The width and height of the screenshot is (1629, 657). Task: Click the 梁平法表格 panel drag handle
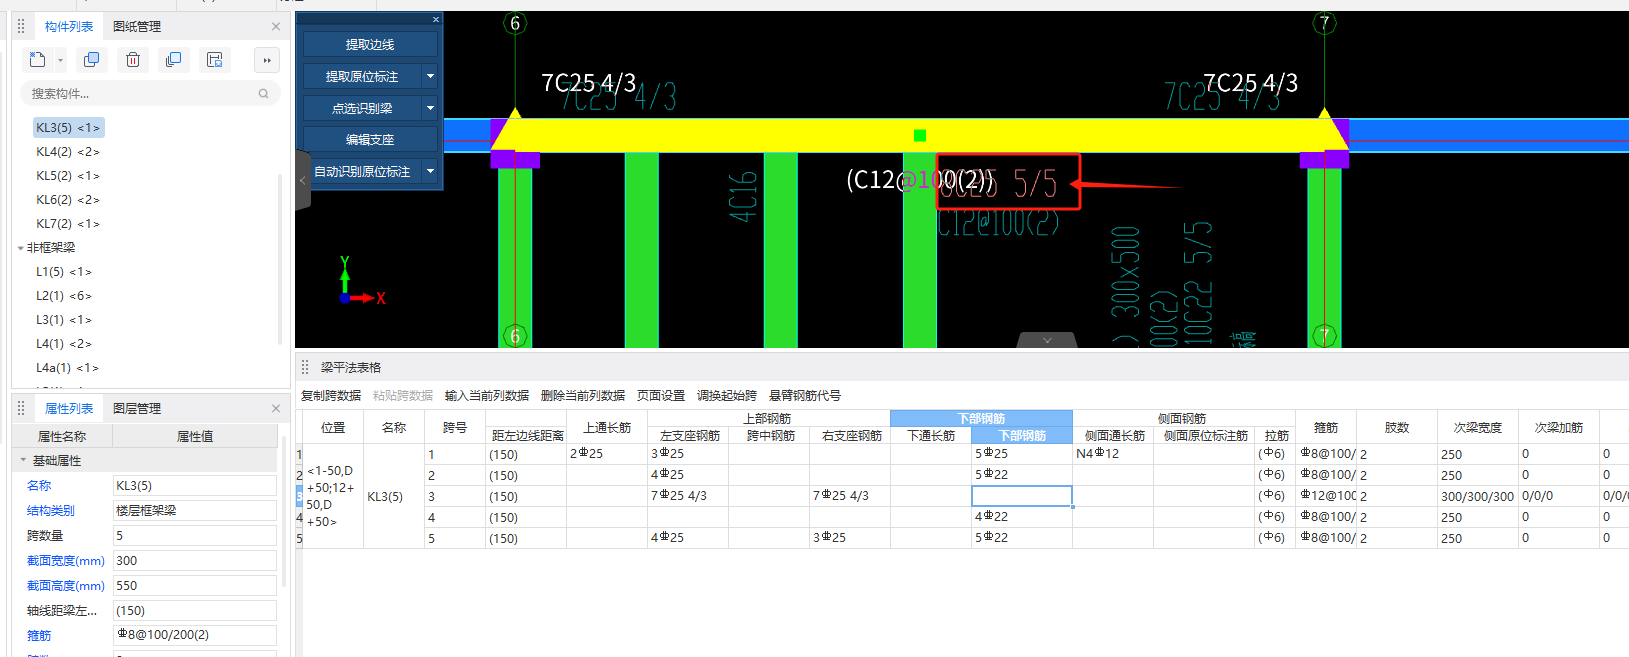pos(305,367)
